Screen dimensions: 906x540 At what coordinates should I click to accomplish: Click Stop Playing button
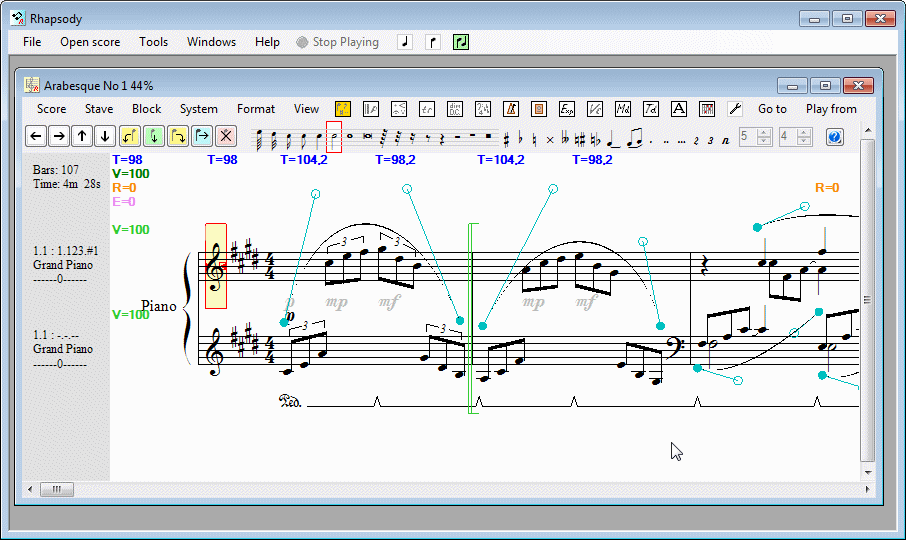pos(338,42)
